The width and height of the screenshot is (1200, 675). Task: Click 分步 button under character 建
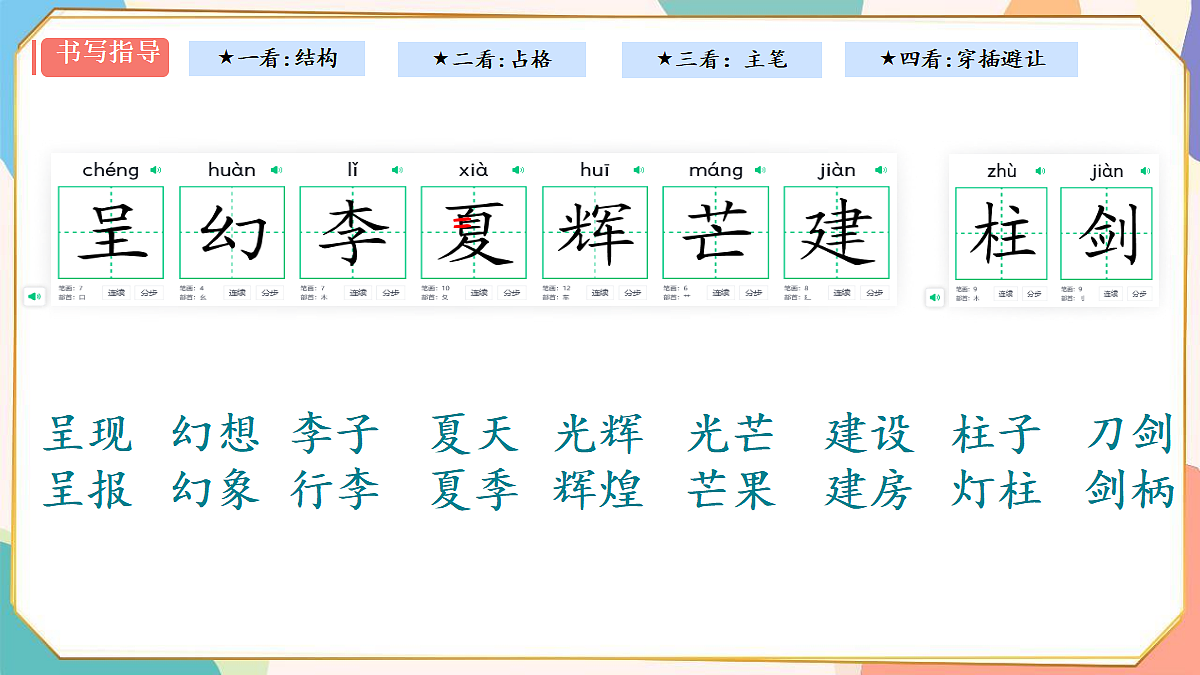click(x=875, y=293)
